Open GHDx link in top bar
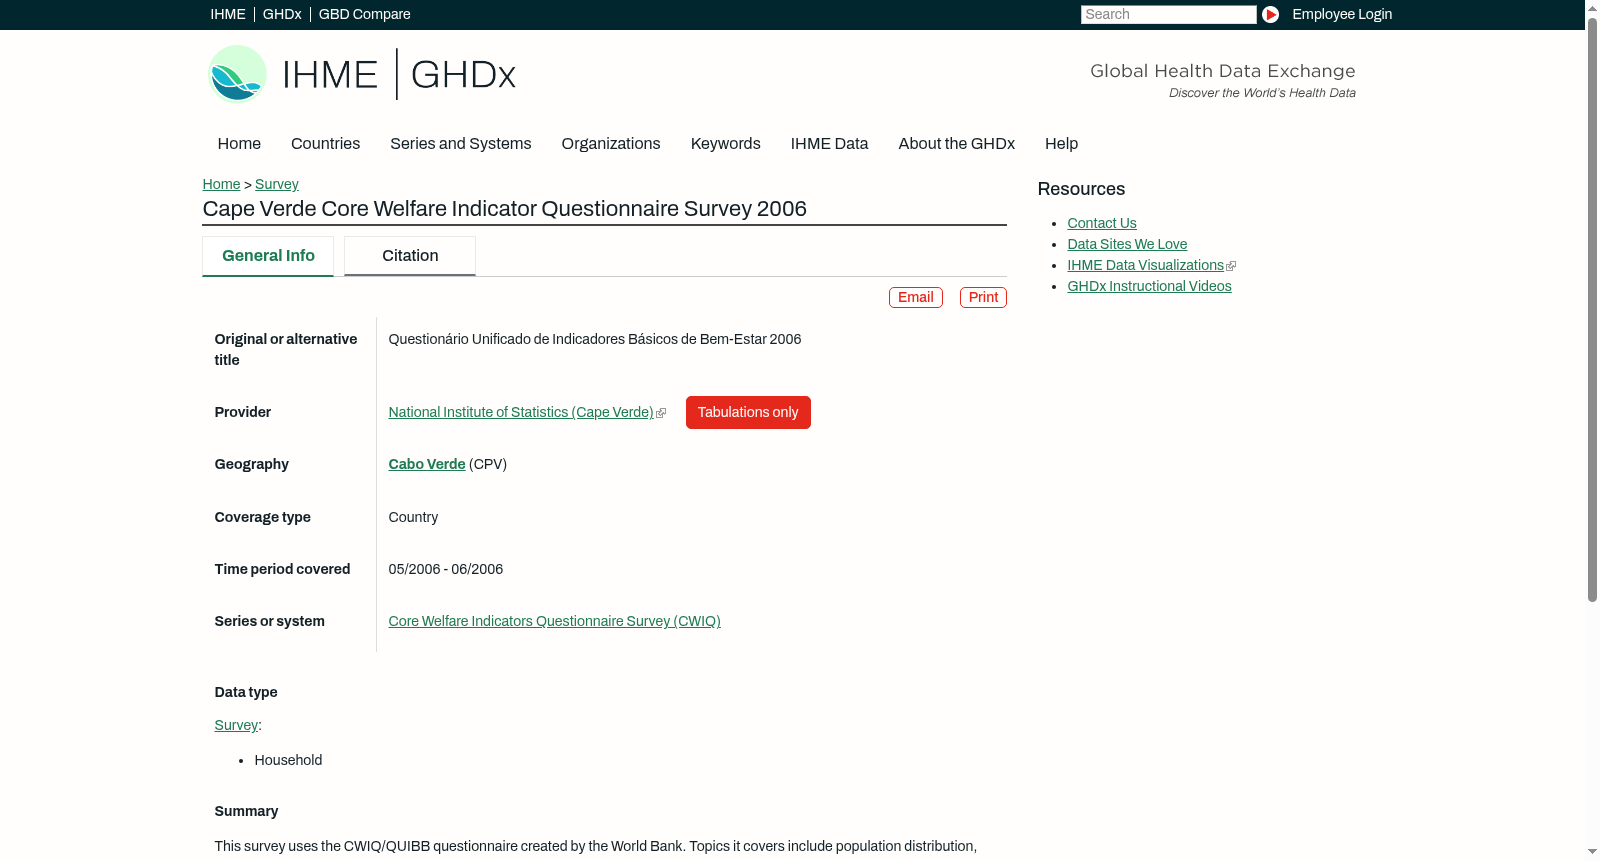Image resolution: width=1600 pixels, height=861 pixels. (282, 14)
